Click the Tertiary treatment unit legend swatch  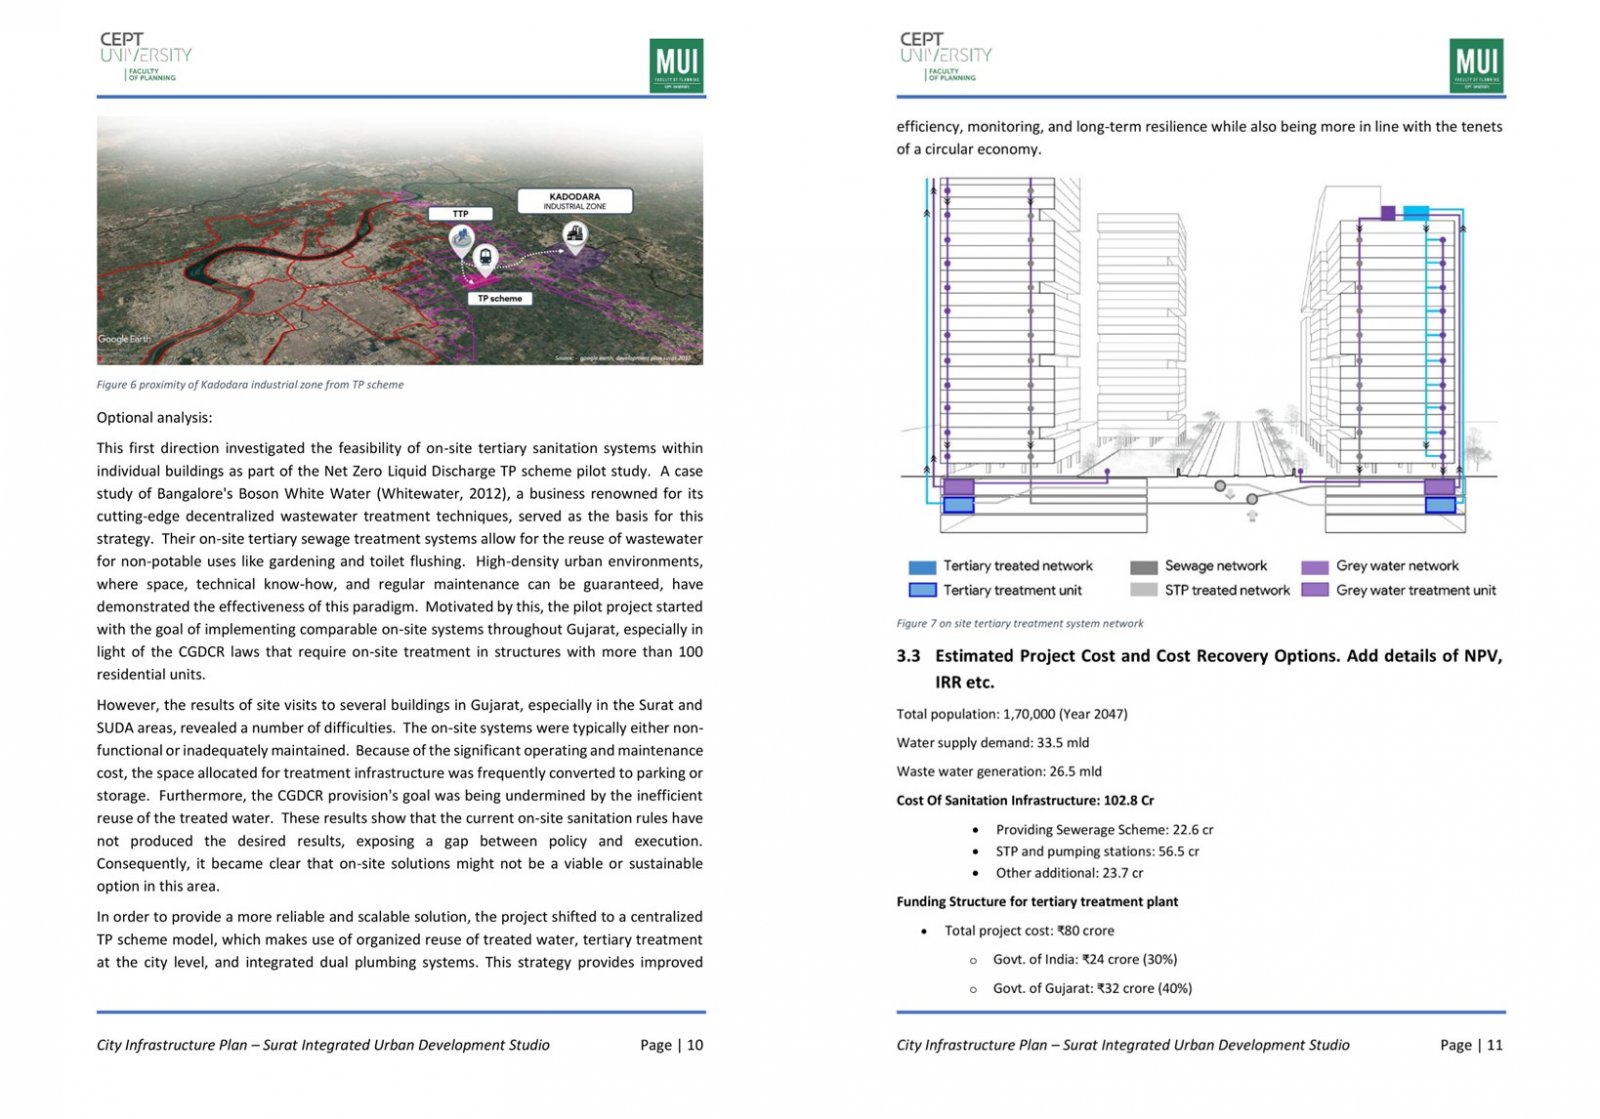pyautogui.click(x=922, y=590)
